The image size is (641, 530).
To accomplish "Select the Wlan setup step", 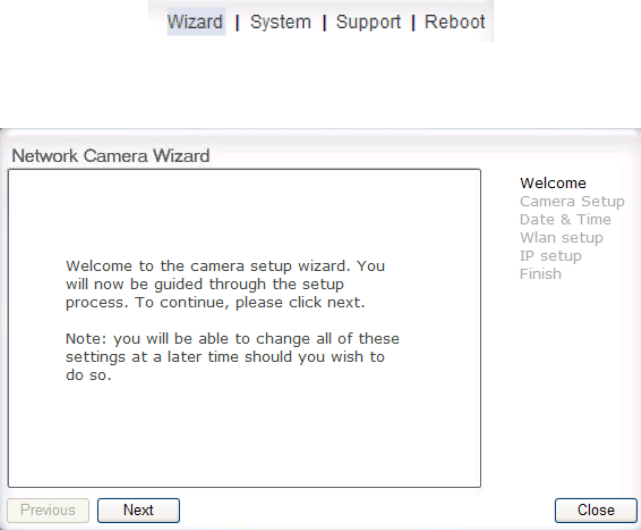I will click(561, 238).
